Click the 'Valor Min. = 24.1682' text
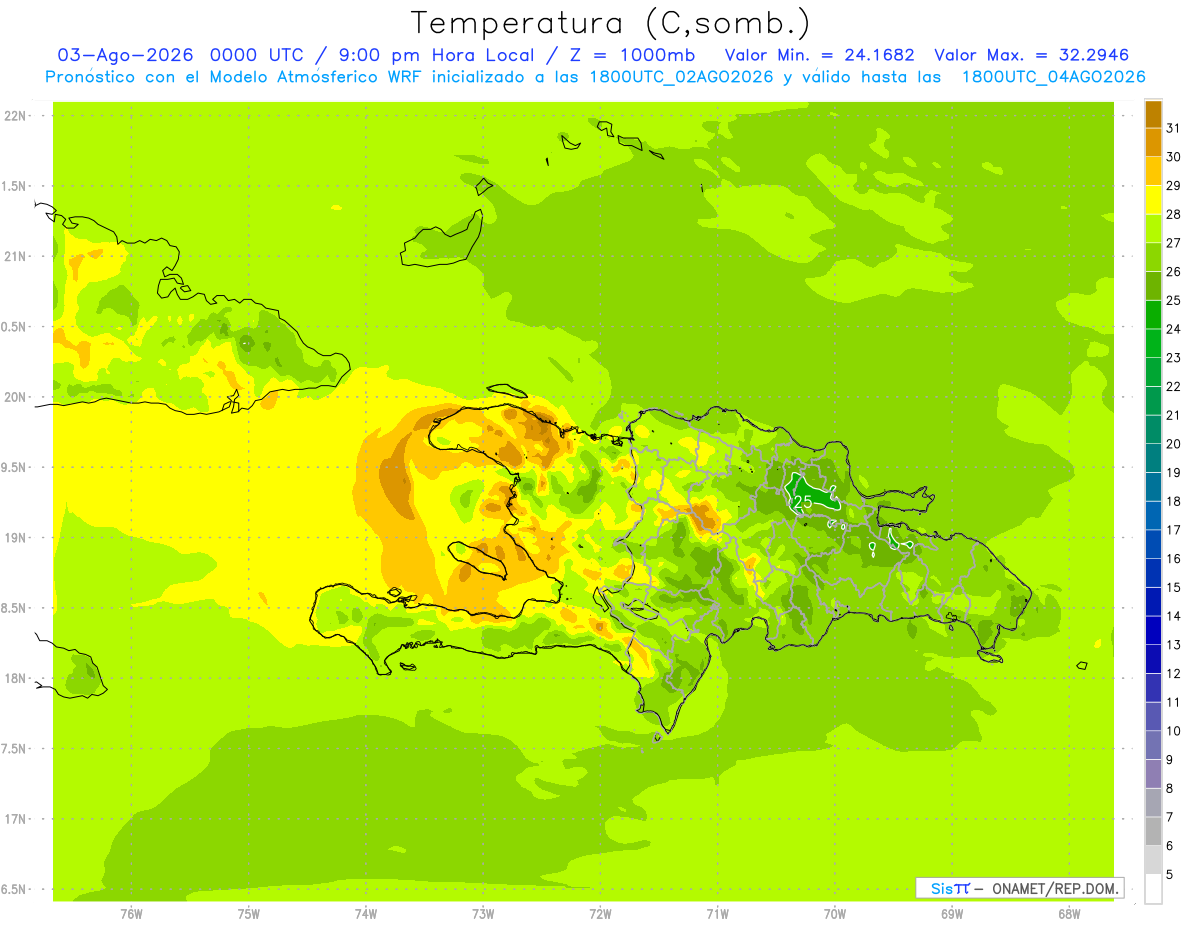 click(819, 55)
